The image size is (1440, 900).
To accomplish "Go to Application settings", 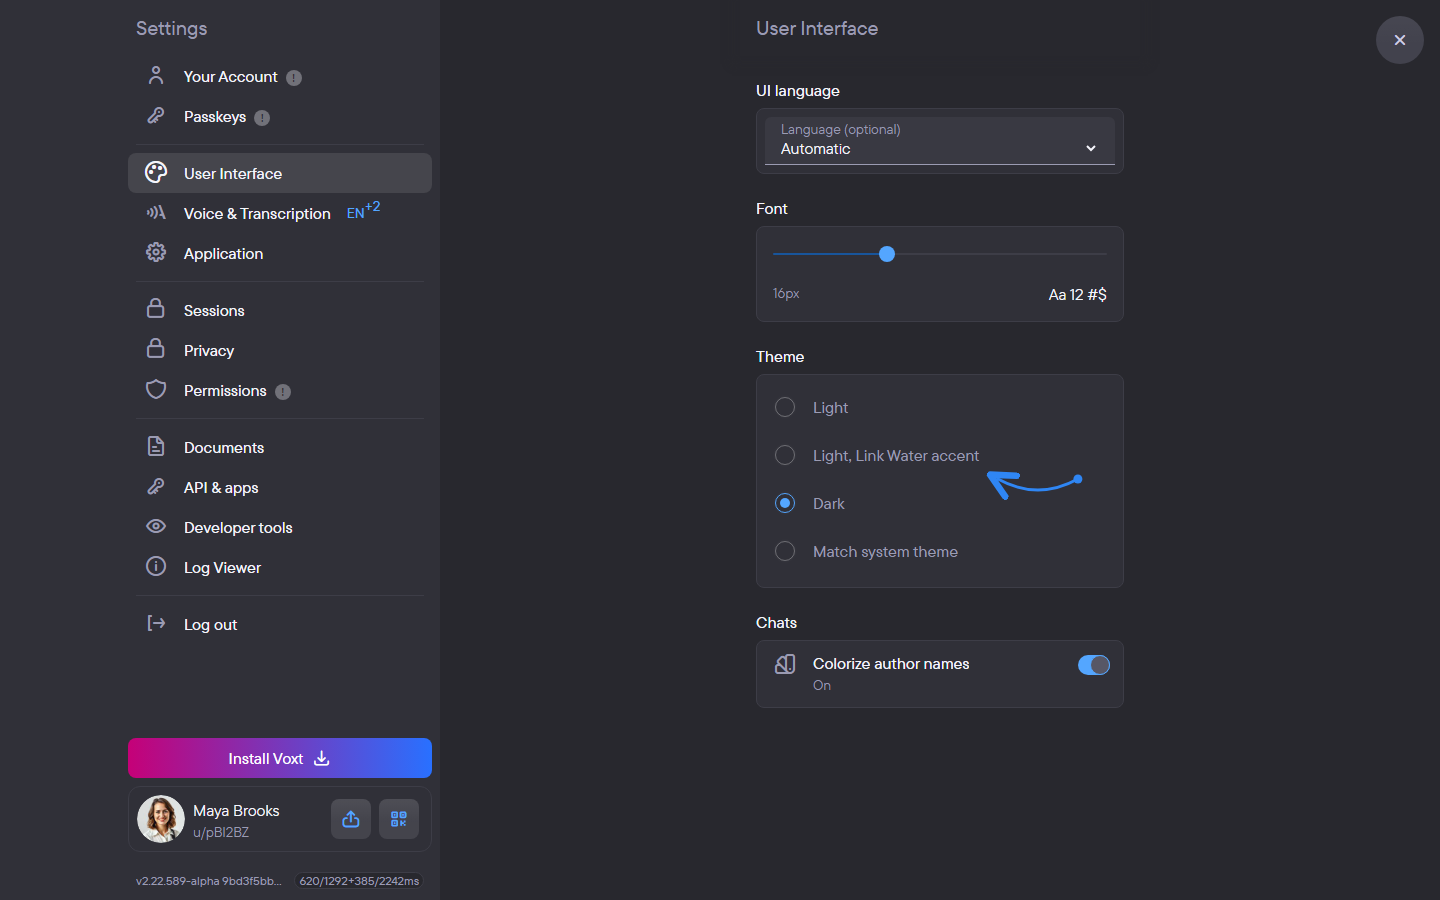I will (x=280, y=253).
